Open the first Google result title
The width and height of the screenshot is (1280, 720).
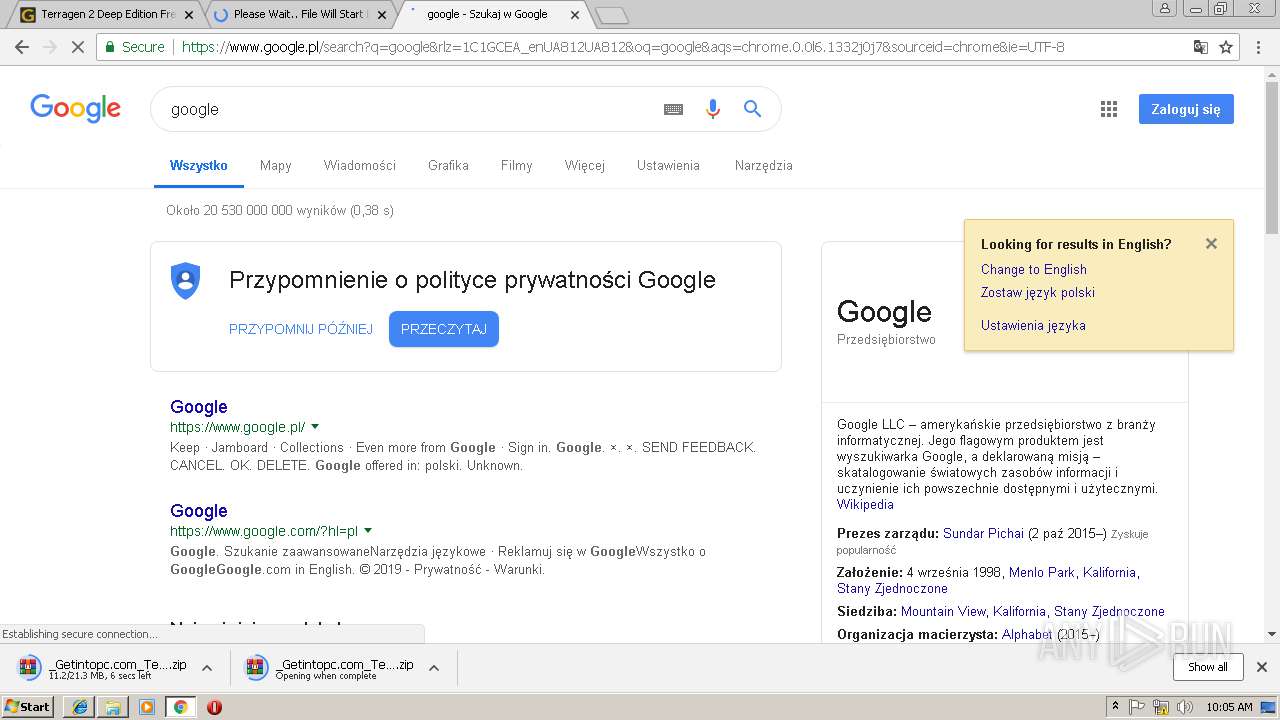[x=199, y=407]
